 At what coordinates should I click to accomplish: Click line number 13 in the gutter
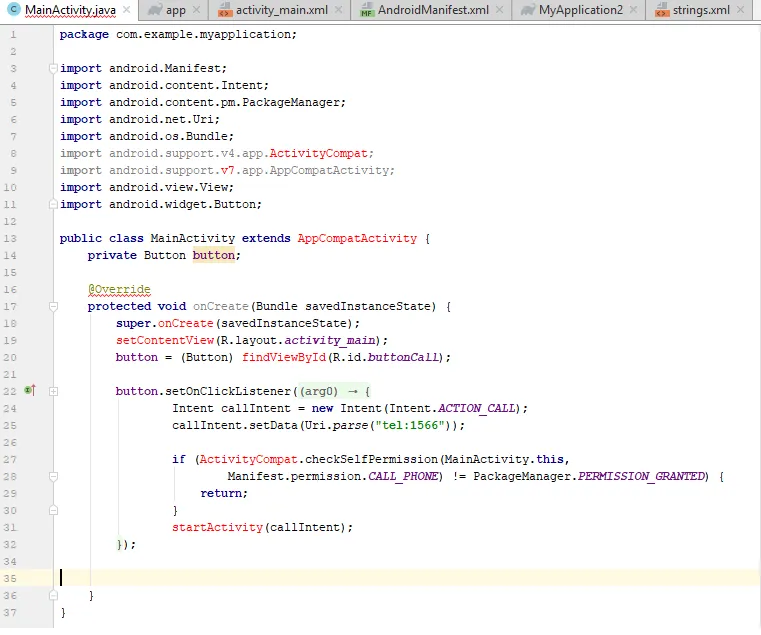[10, 238]
